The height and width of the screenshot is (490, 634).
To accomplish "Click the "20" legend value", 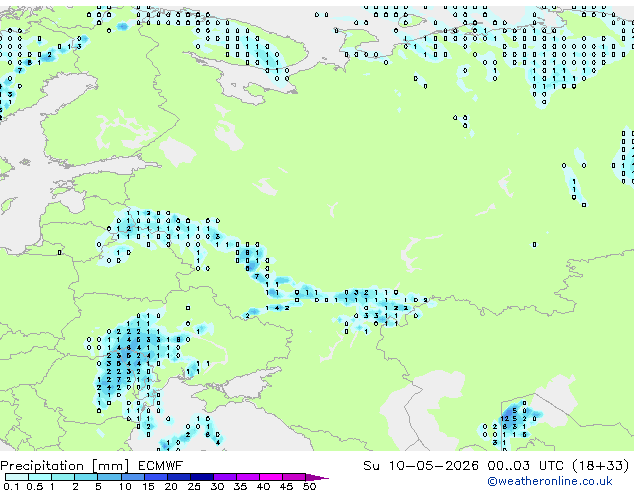I will (x=171, y=486).
